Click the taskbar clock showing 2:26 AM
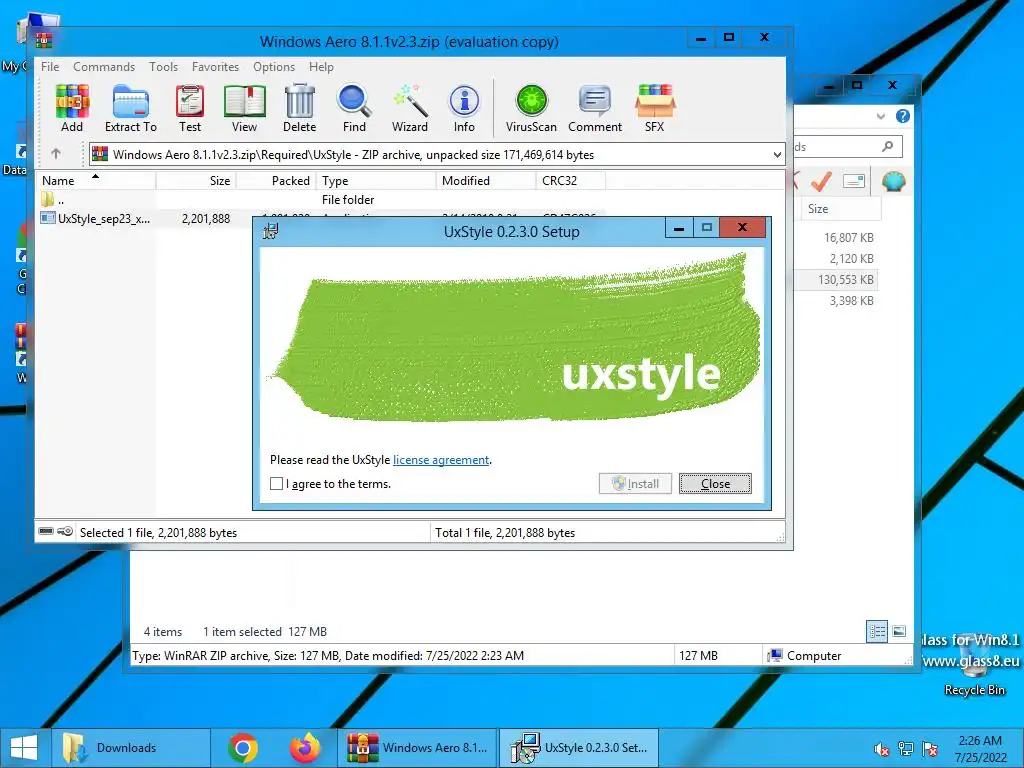 980,748
